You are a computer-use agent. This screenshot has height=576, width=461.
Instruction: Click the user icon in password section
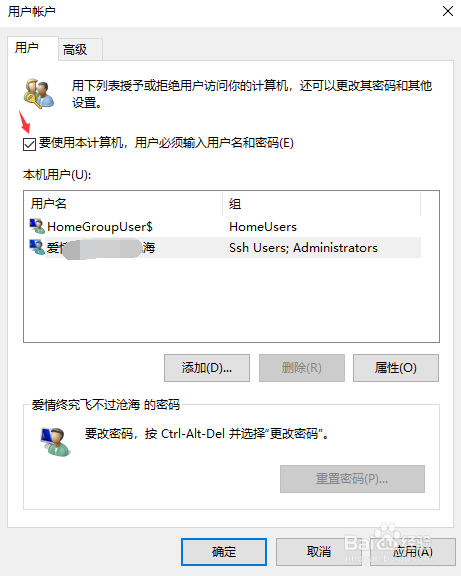point(55,441)
